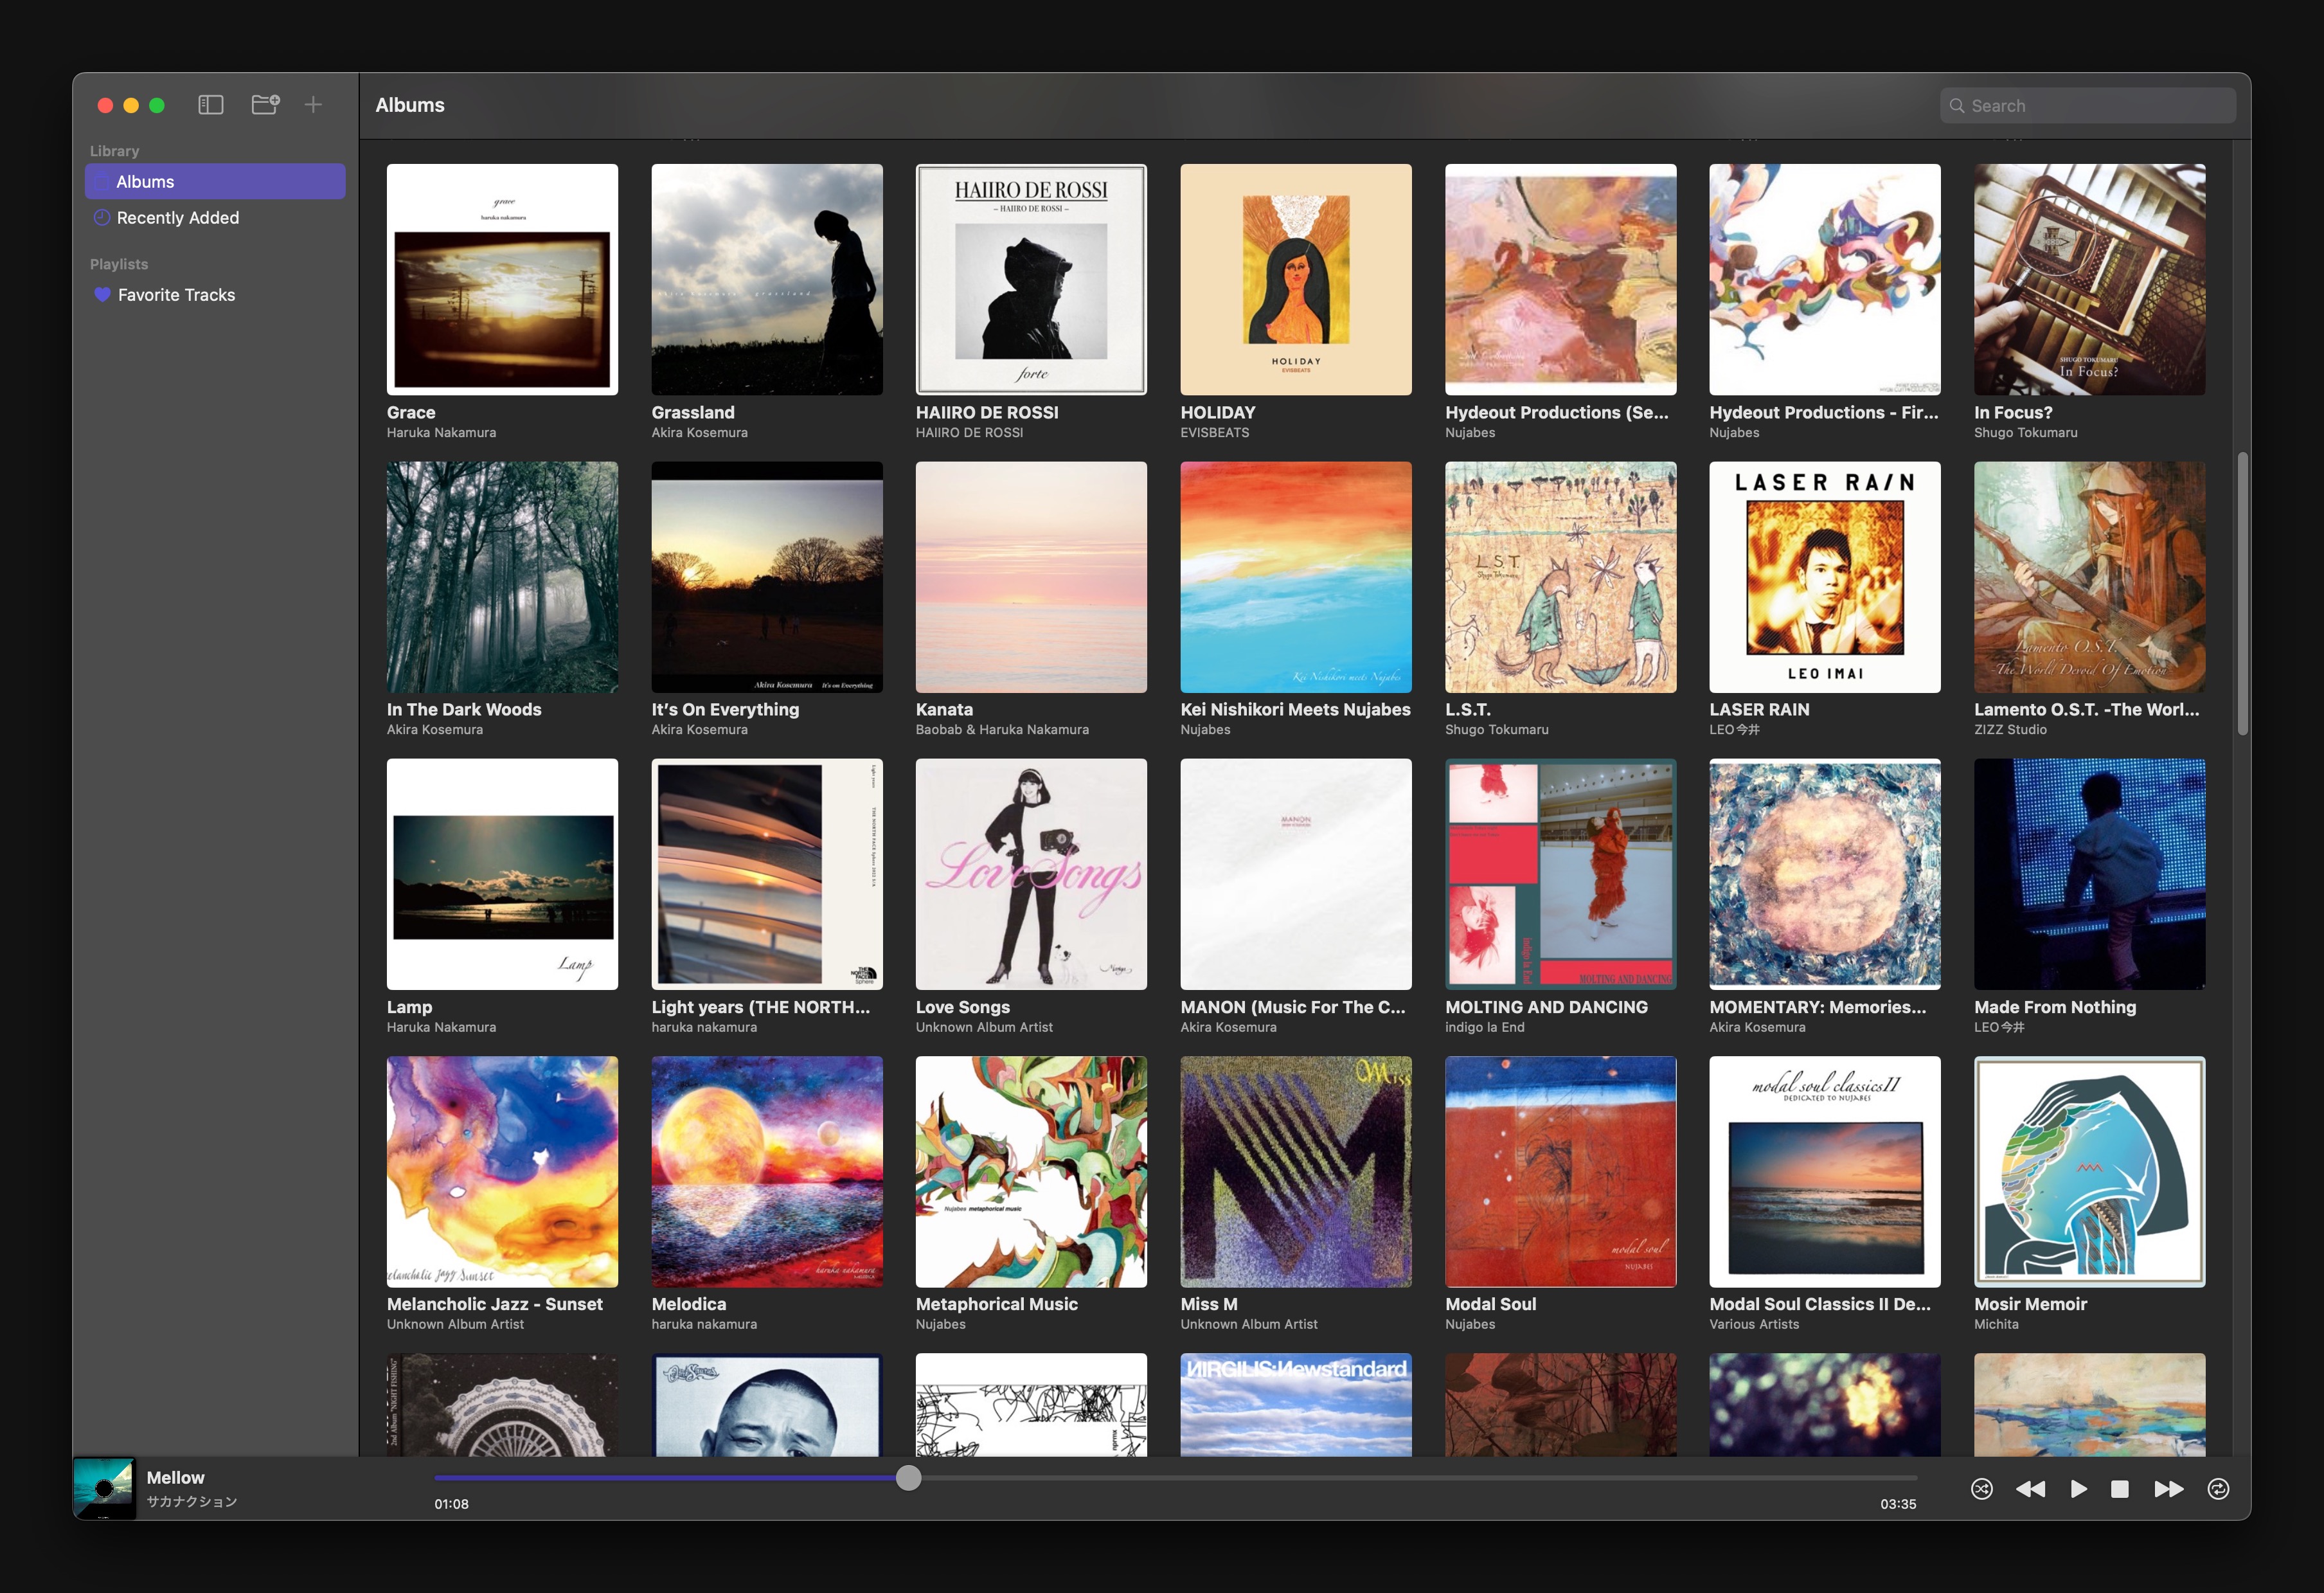Screen dimensions: 2324x1593
Task: Click artist name Michita under Mosir Memoir
Action: (1996, 1324)
